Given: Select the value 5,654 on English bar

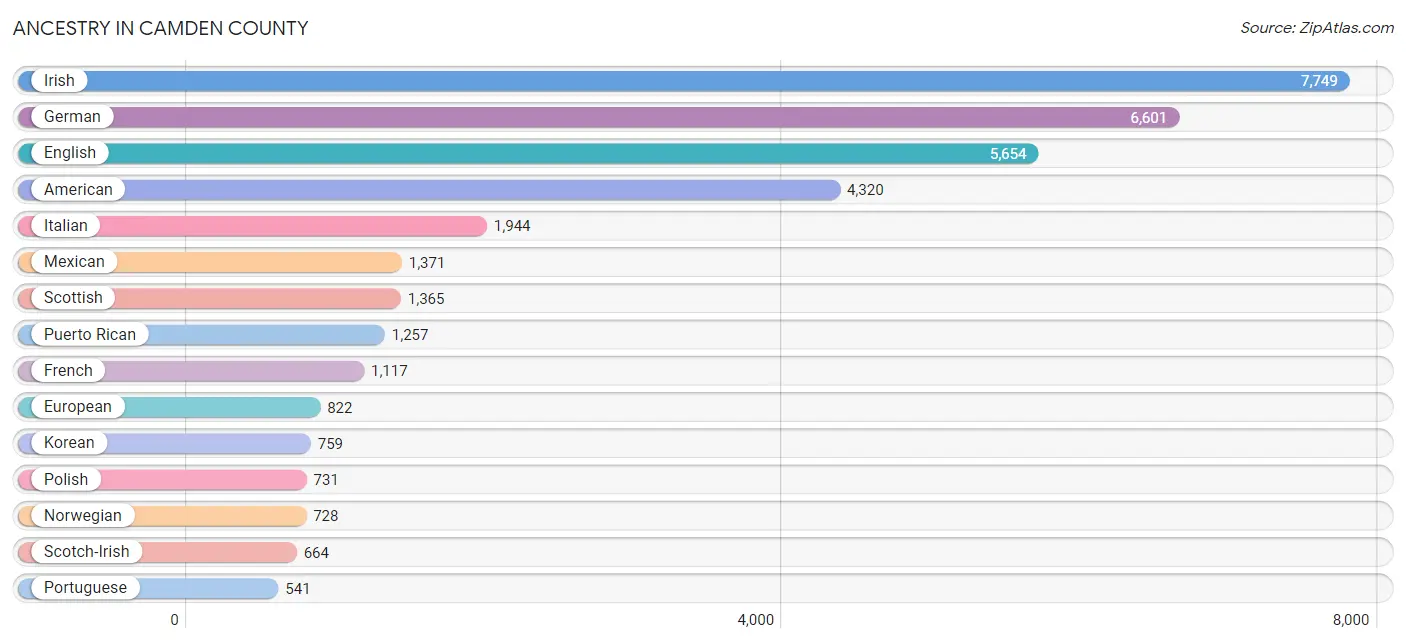Looking at the screenshot, I should [1009, 154].
